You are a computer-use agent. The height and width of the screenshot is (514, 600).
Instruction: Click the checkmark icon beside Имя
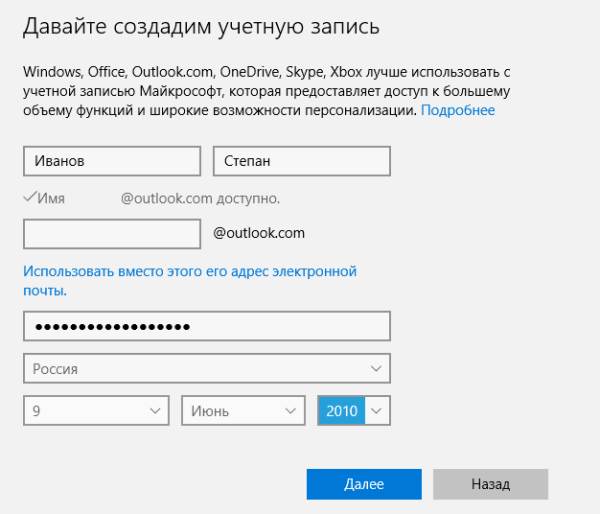(28, 197)
